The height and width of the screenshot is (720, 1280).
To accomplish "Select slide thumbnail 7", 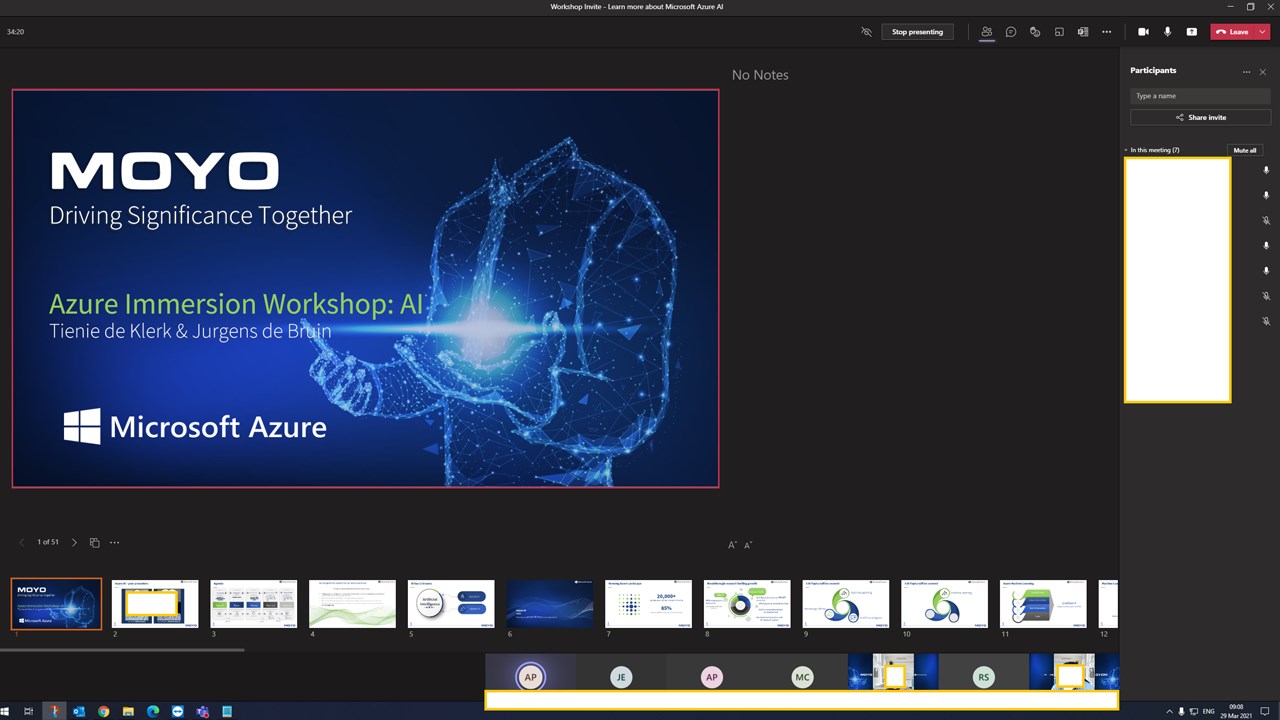I will pyautogui.click(x=648, y=604).
